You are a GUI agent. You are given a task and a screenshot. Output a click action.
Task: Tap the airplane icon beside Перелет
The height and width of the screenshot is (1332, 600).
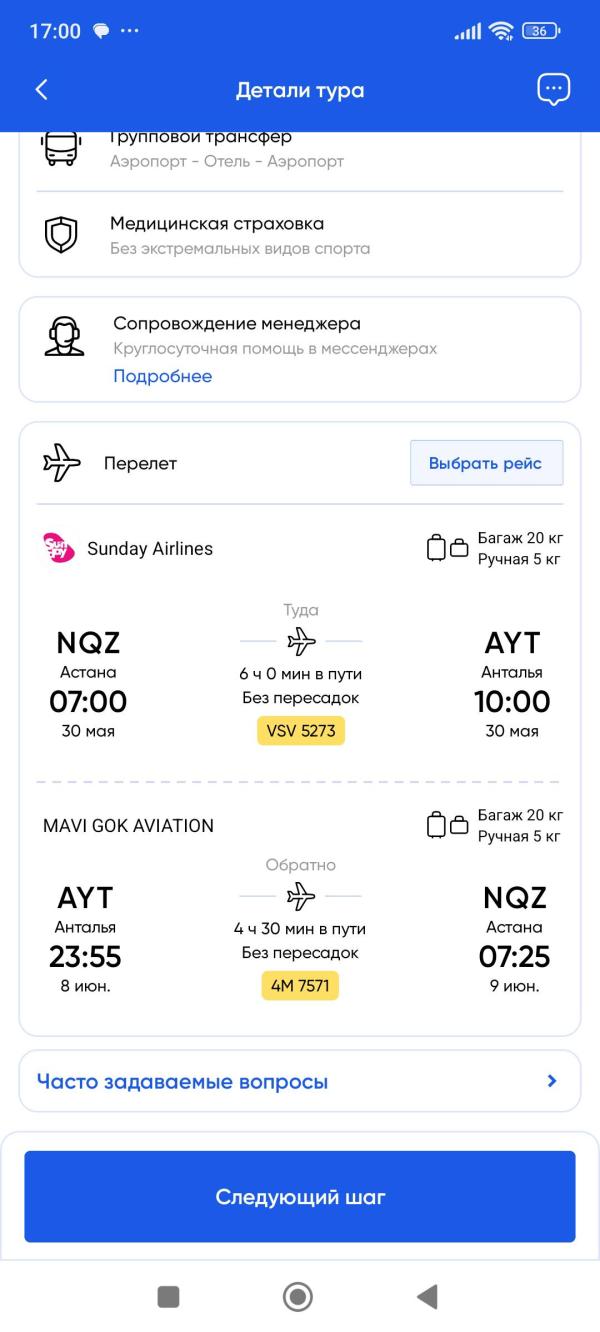[61, 463]
